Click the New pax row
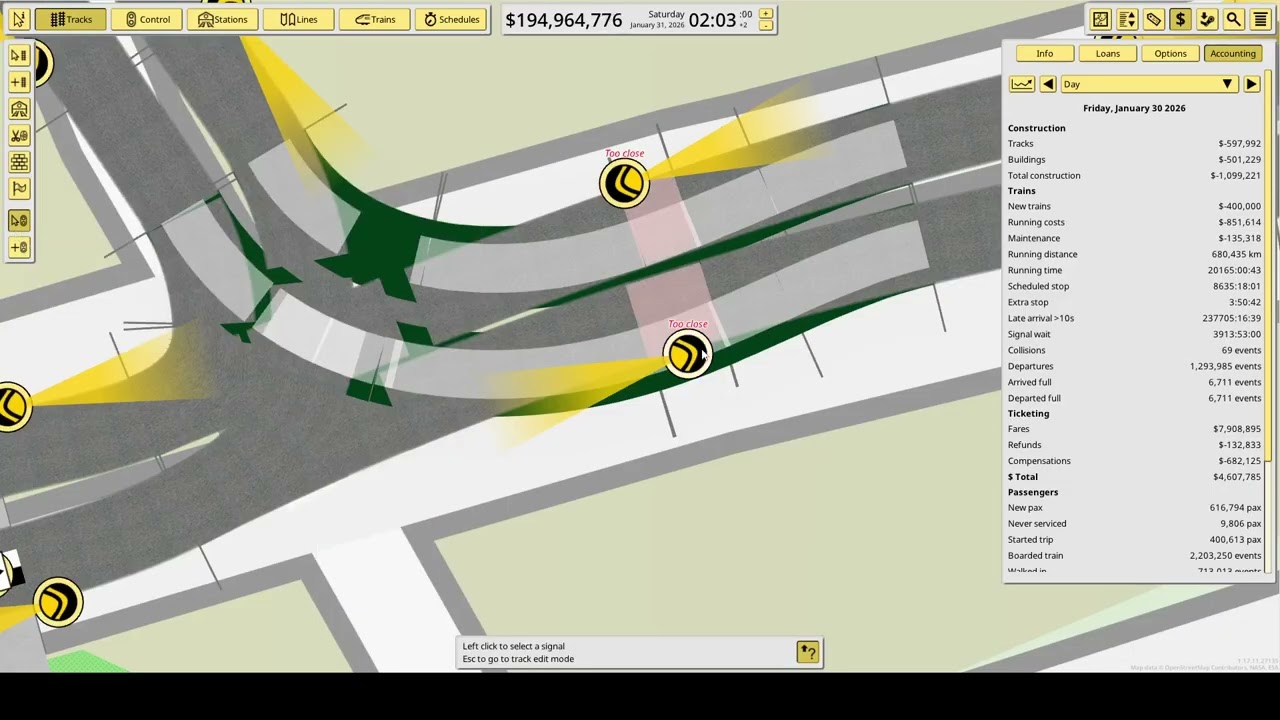The height and width of the screenshot is (720, 1280). click(x=1134, y=508)
